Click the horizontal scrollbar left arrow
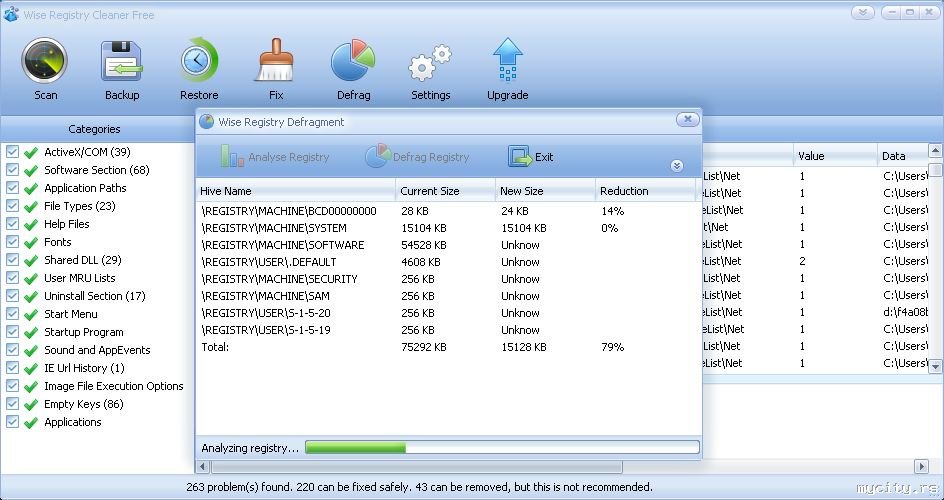 point(202,466)
